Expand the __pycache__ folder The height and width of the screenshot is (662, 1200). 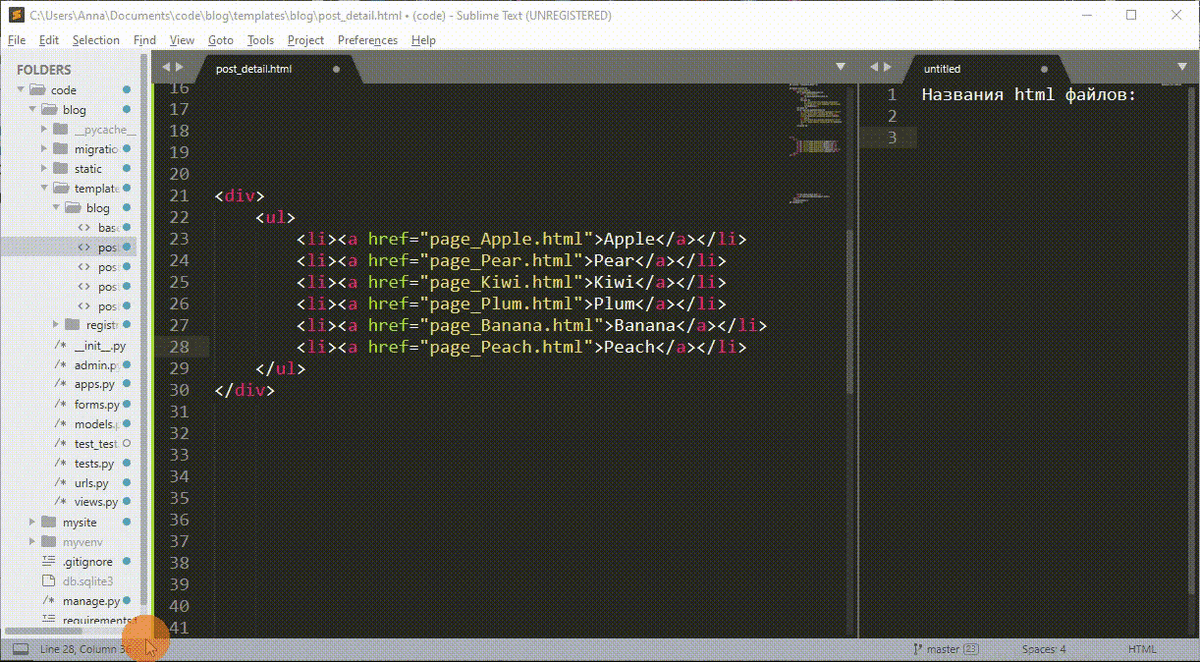tap(44, 129)
